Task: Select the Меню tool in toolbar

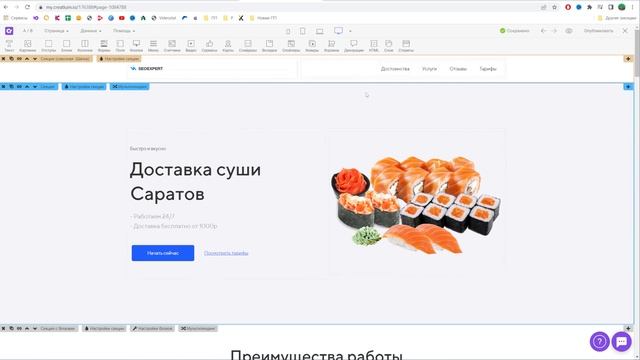Action: [153, 45]
